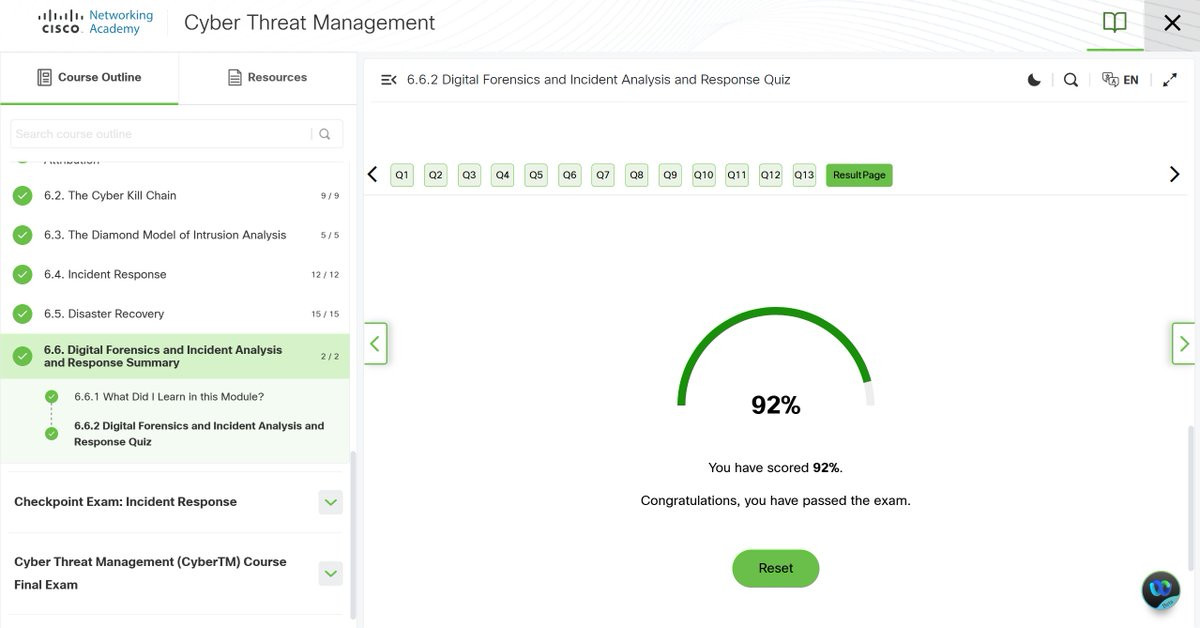This screenshot has width=1200, height=628.
Task: Open the Cisco Networking Academy logo
Action: [96, 22]
